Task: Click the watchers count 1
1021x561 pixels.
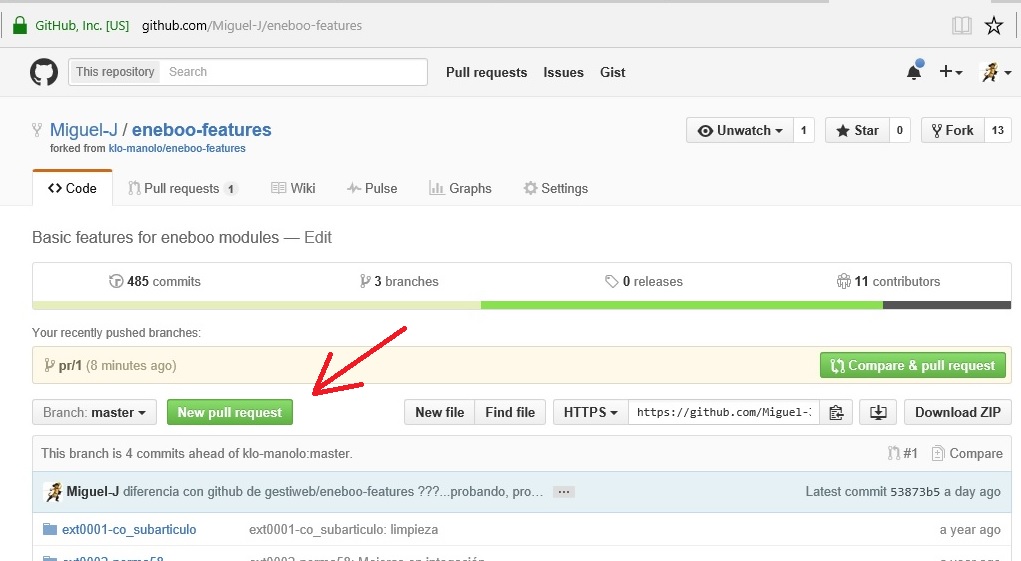Action: (x=804, y=130)
